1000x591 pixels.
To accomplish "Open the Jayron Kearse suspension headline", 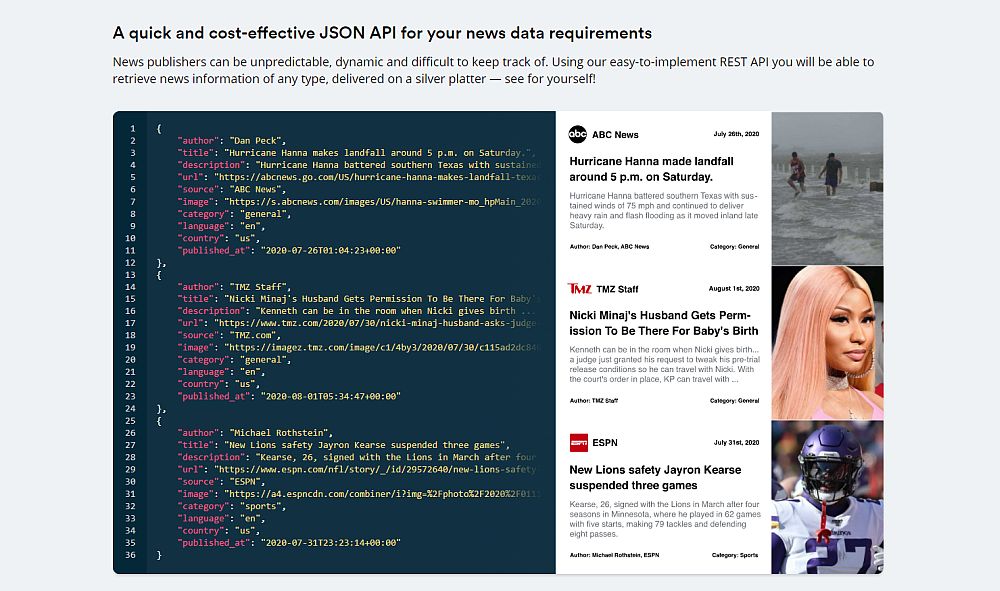I will point(654,477).
